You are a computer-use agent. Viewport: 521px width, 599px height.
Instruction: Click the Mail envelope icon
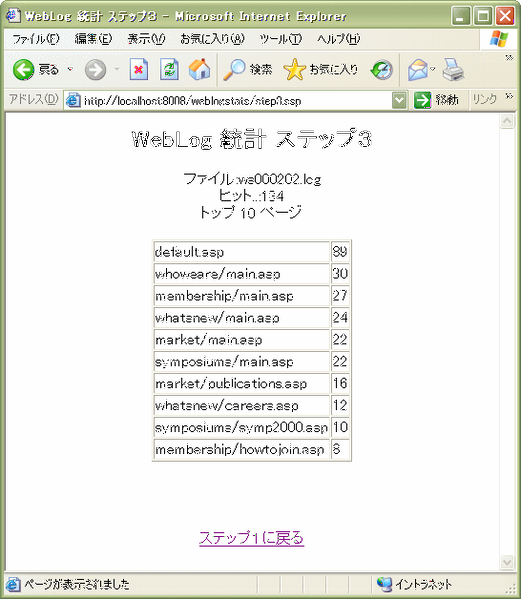coord(417,70)
